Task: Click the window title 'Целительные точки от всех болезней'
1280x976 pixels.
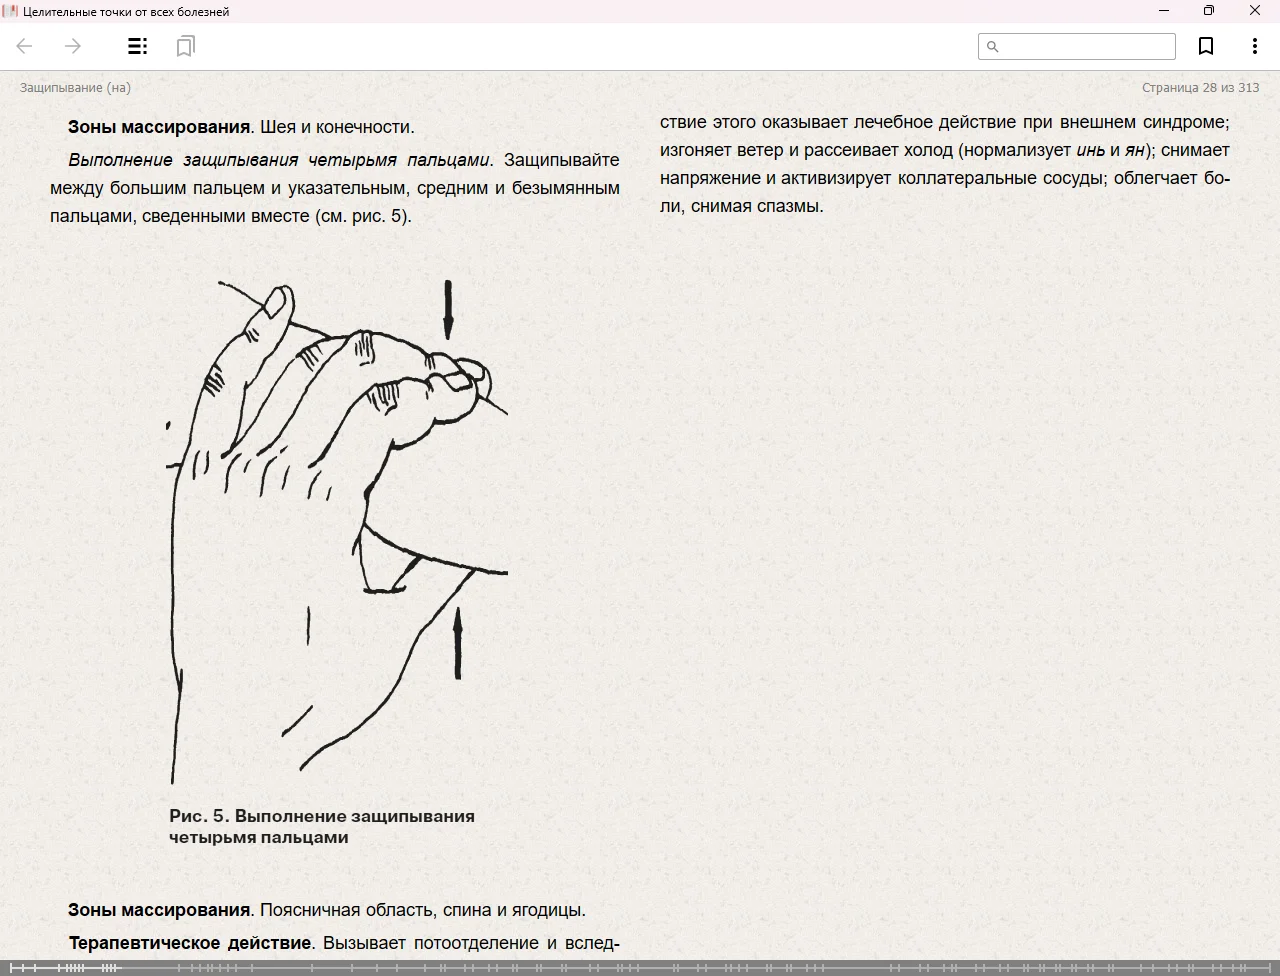Action: pos(126,12)
